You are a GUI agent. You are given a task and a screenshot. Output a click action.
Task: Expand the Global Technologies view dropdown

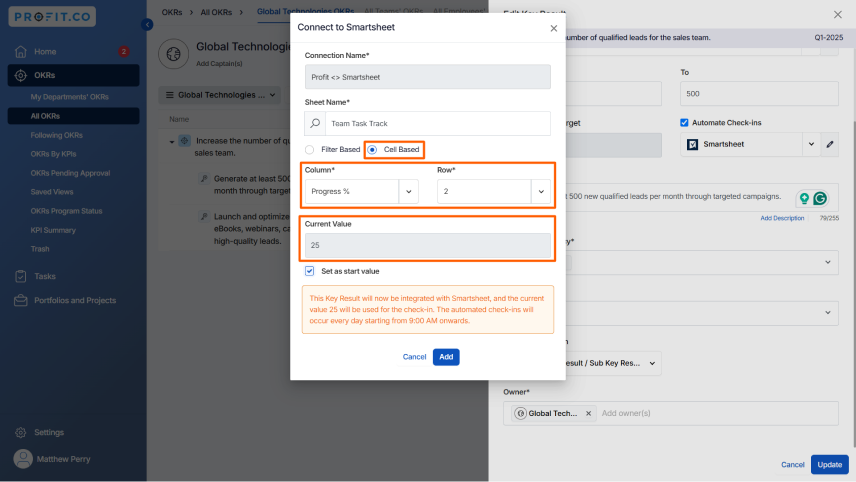[x=219, y=95]
